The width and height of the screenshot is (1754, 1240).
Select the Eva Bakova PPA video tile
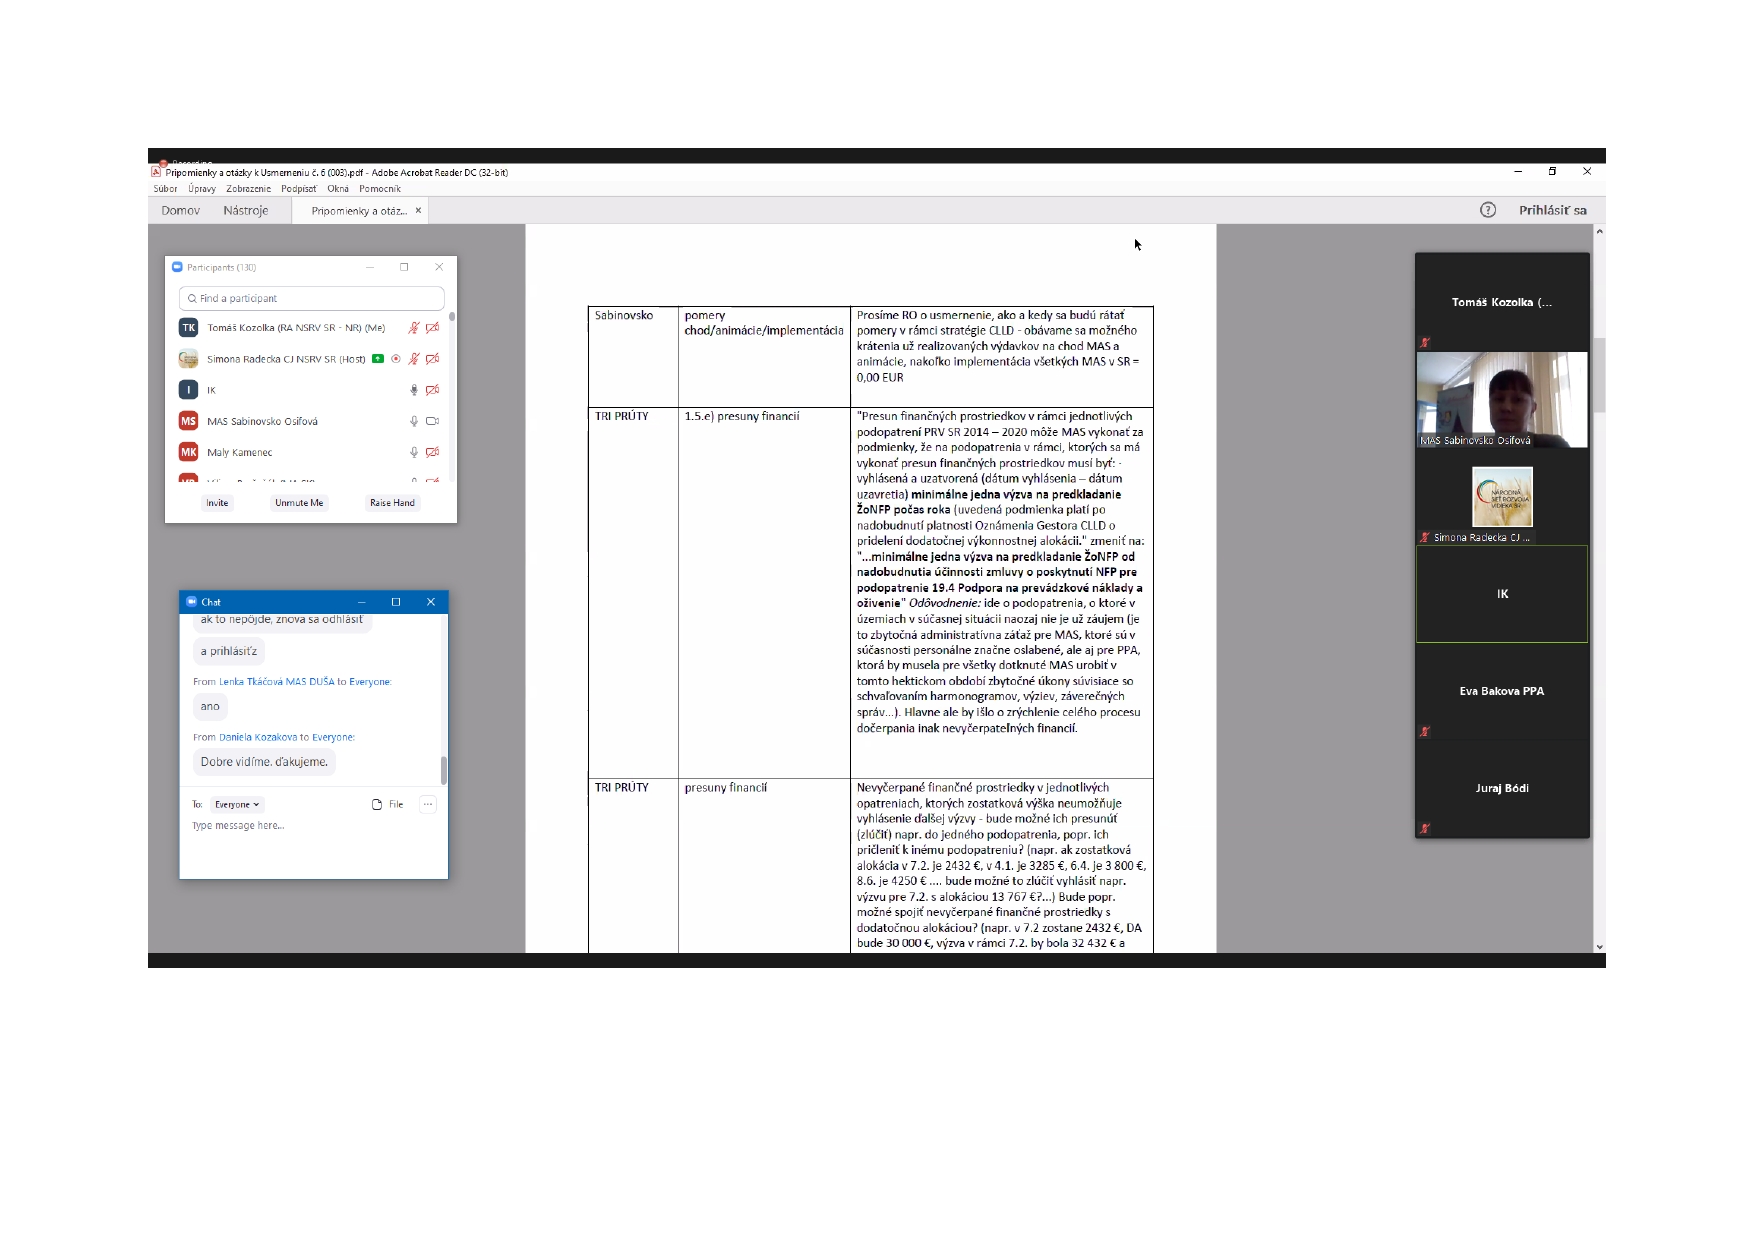[x=1502, y=691]
